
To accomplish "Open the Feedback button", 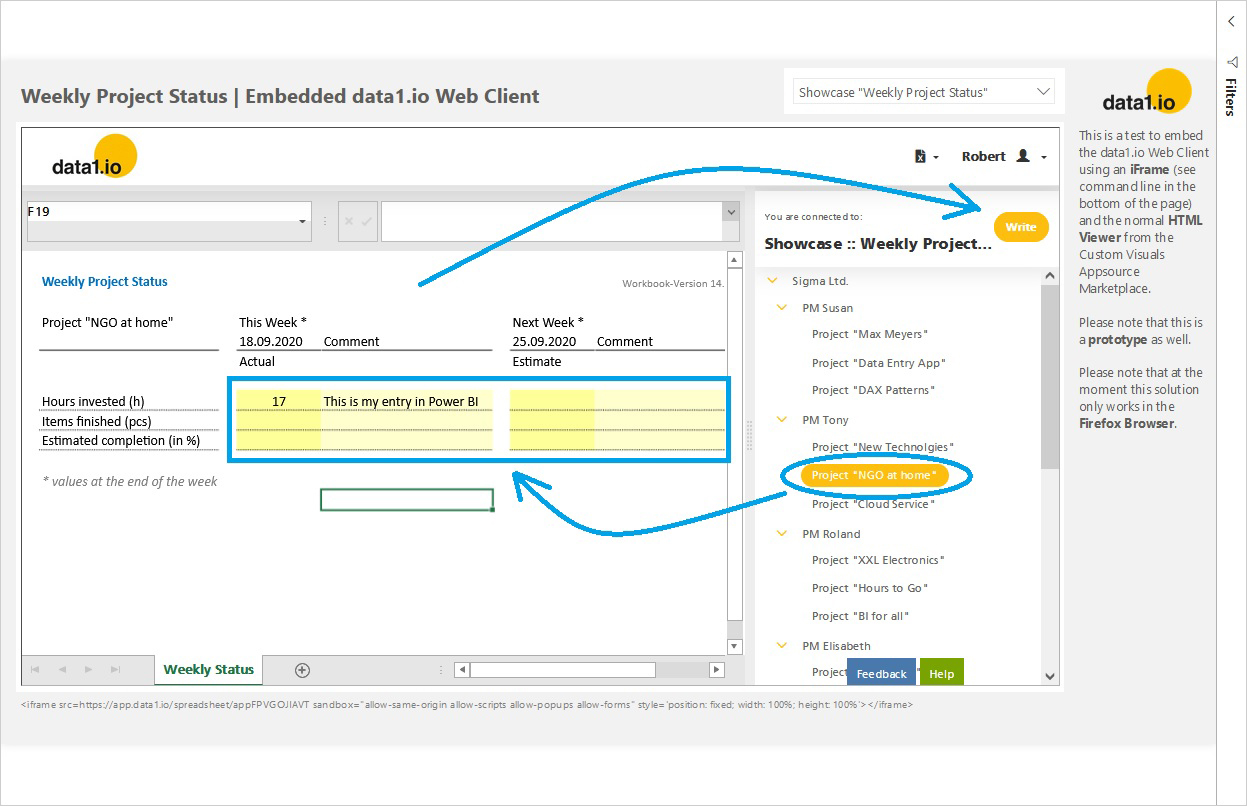I will tap(880, 673).
